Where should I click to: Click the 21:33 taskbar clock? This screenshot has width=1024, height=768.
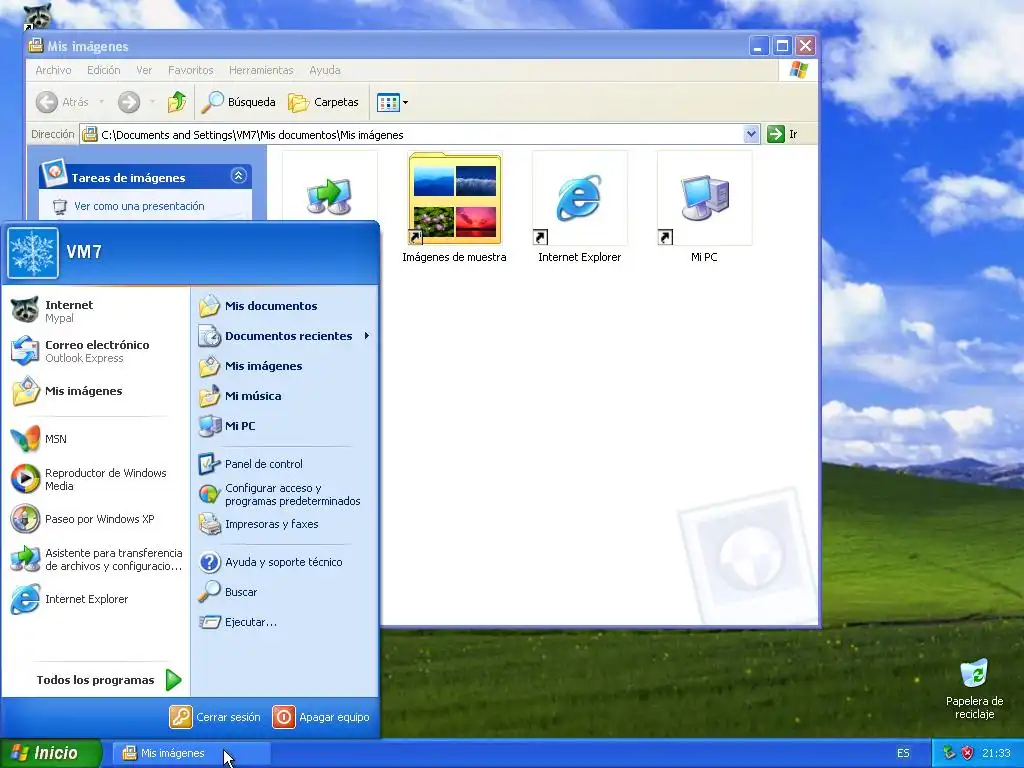point(996,753)
